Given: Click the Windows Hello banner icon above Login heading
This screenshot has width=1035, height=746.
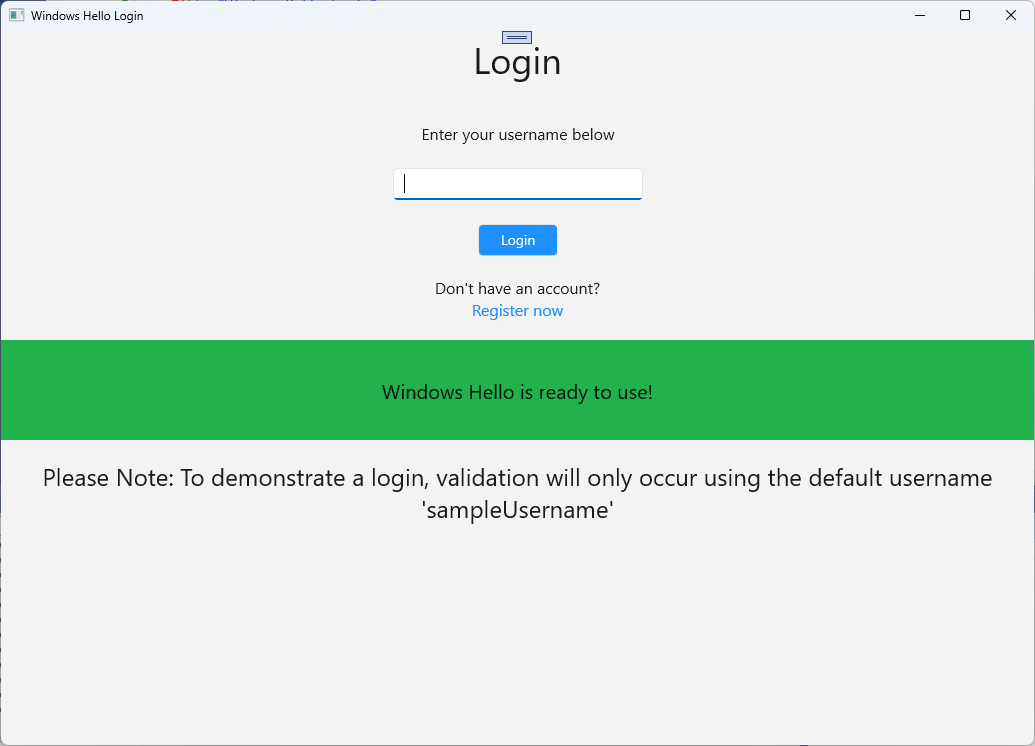Looking at the screenshot, I should tap(516, 37).
